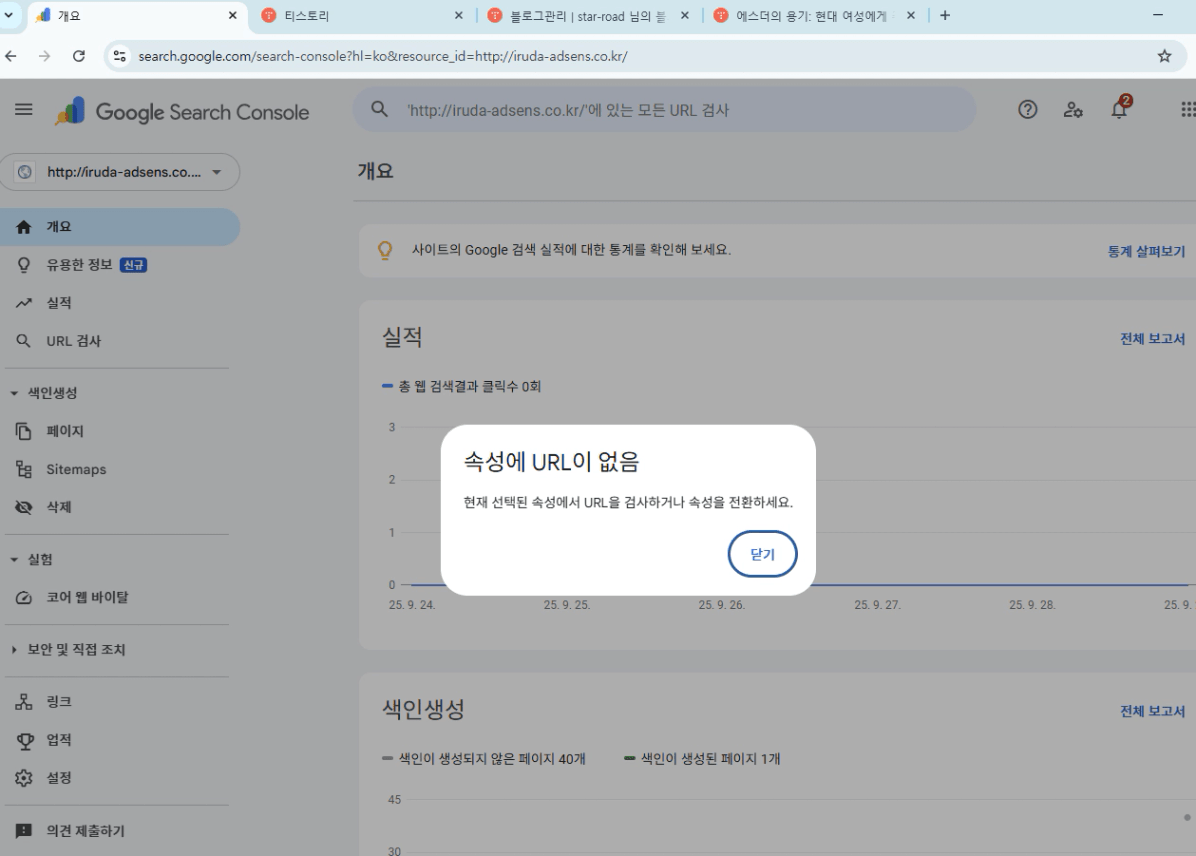Open 전체 보고서 link for the 실적 card
1196x856 pixels.
pos(1152,339)
